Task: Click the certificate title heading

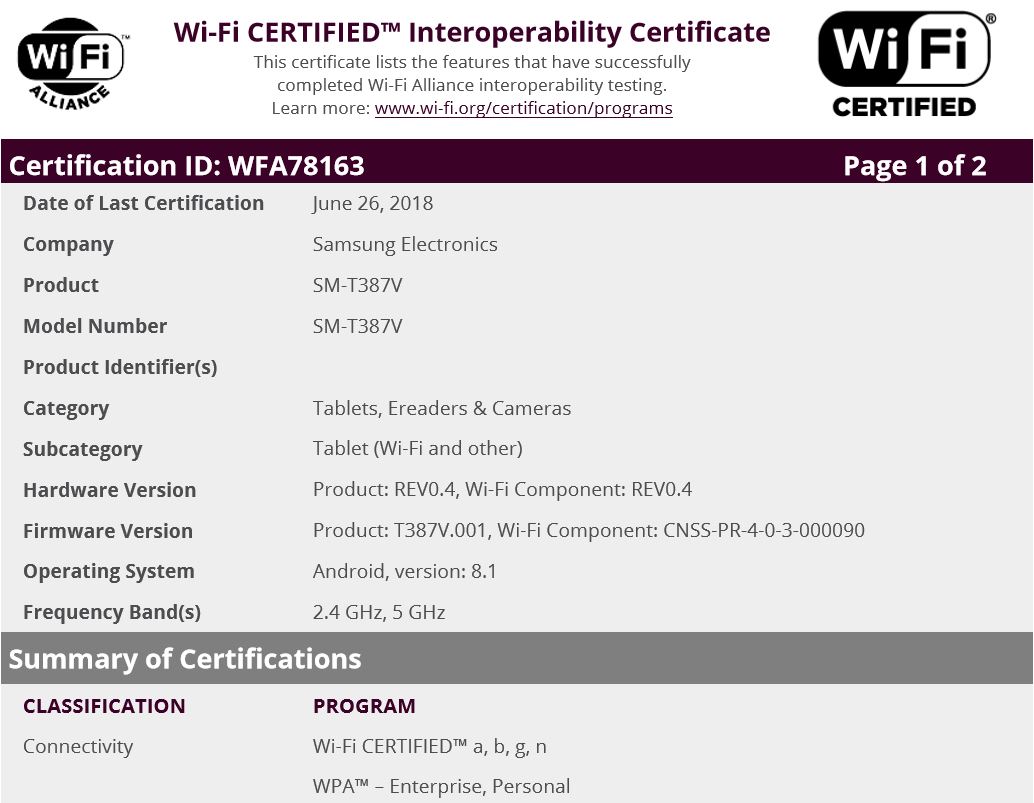Action: coord(472,32)
